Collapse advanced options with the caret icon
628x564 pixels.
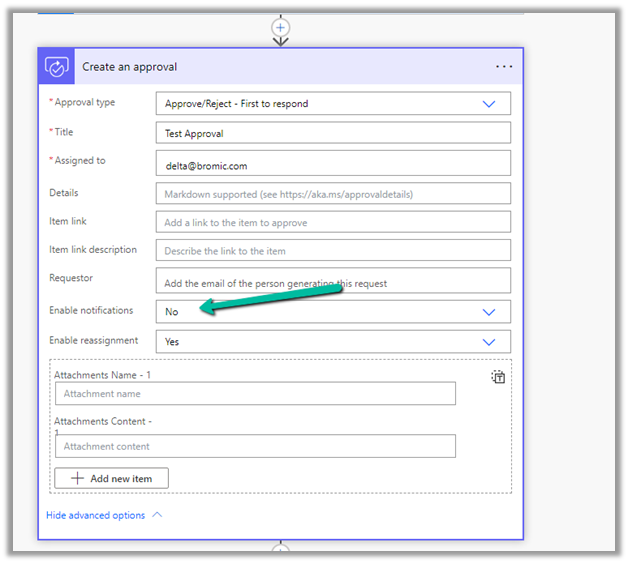[157, 515]
